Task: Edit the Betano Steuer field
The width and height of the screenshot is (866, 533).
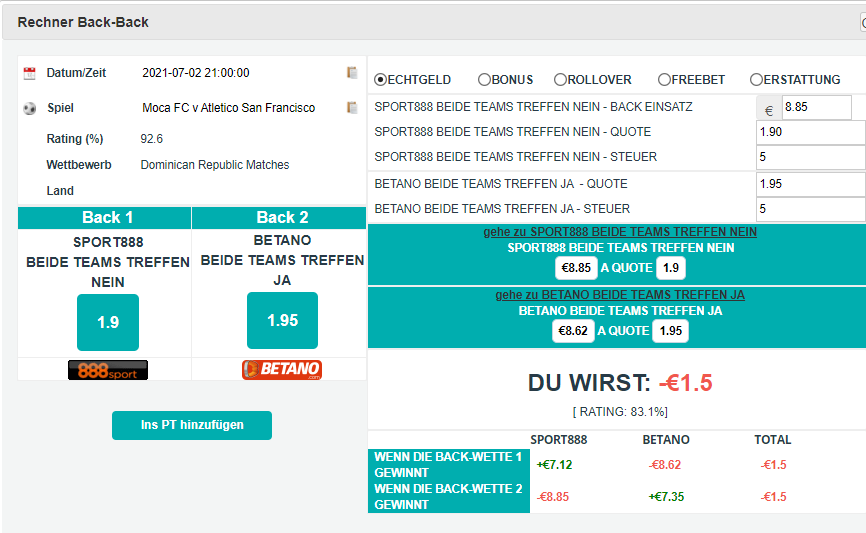Action: tap(811, 209)
